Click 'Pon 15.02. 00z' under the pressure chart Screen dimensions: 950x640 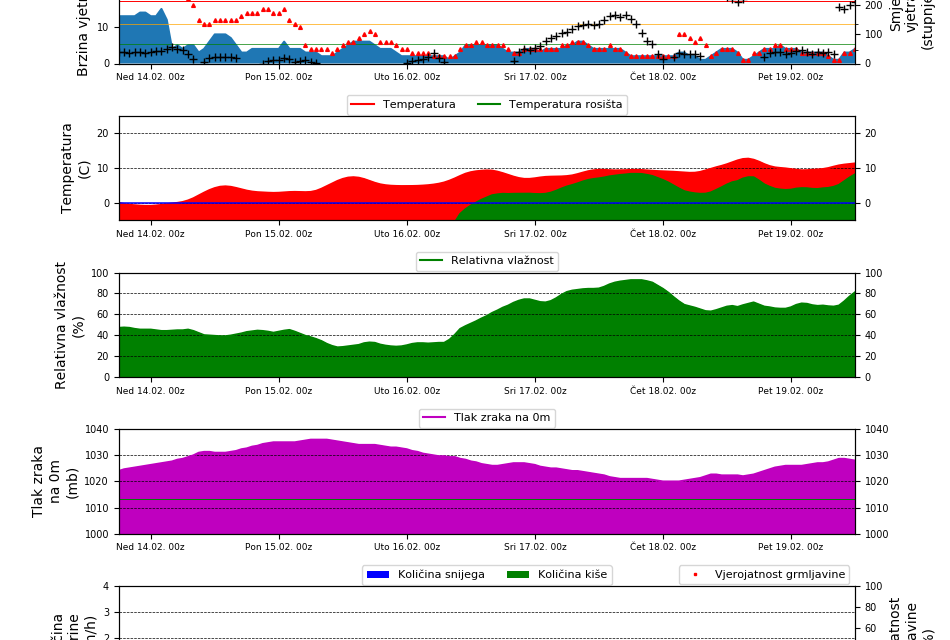tap(279, 547)
